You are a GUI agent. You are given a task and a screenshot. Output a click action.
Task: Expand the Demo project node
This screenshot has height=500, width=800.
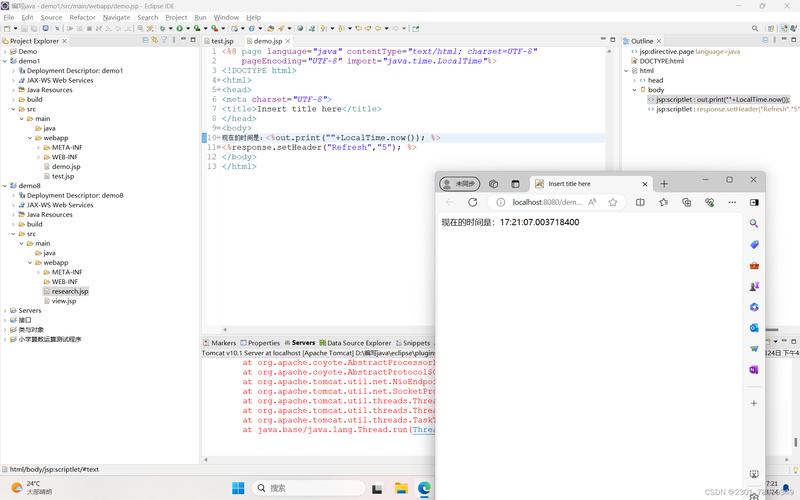point(5,52)
